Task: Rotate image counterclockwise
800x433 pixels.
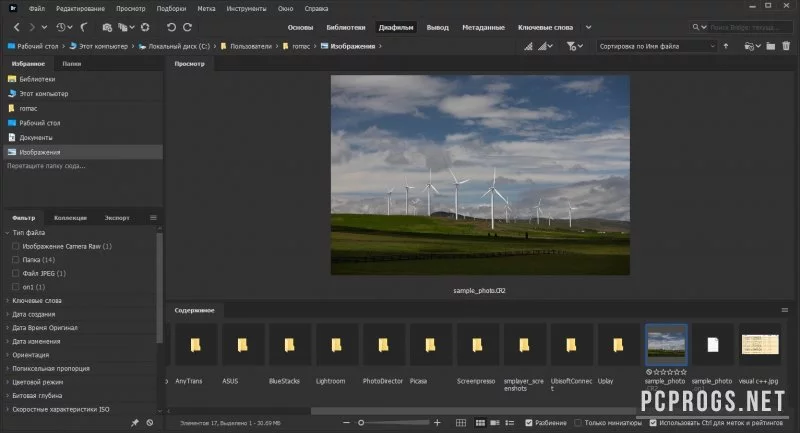Action: [171, 27]
